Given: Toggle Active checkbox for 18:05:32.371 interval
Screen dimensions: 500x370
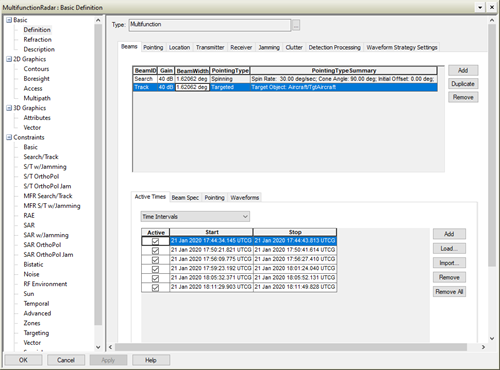Looking at the screenshot, I should coord(155,278).
